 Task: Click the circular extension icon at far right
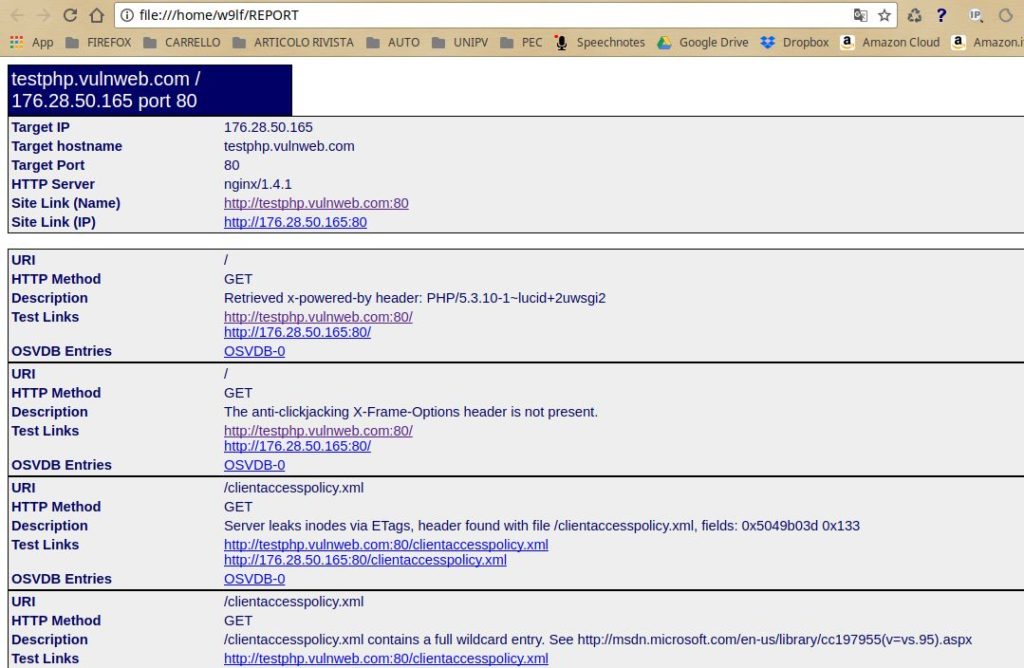pos(1006,15)
